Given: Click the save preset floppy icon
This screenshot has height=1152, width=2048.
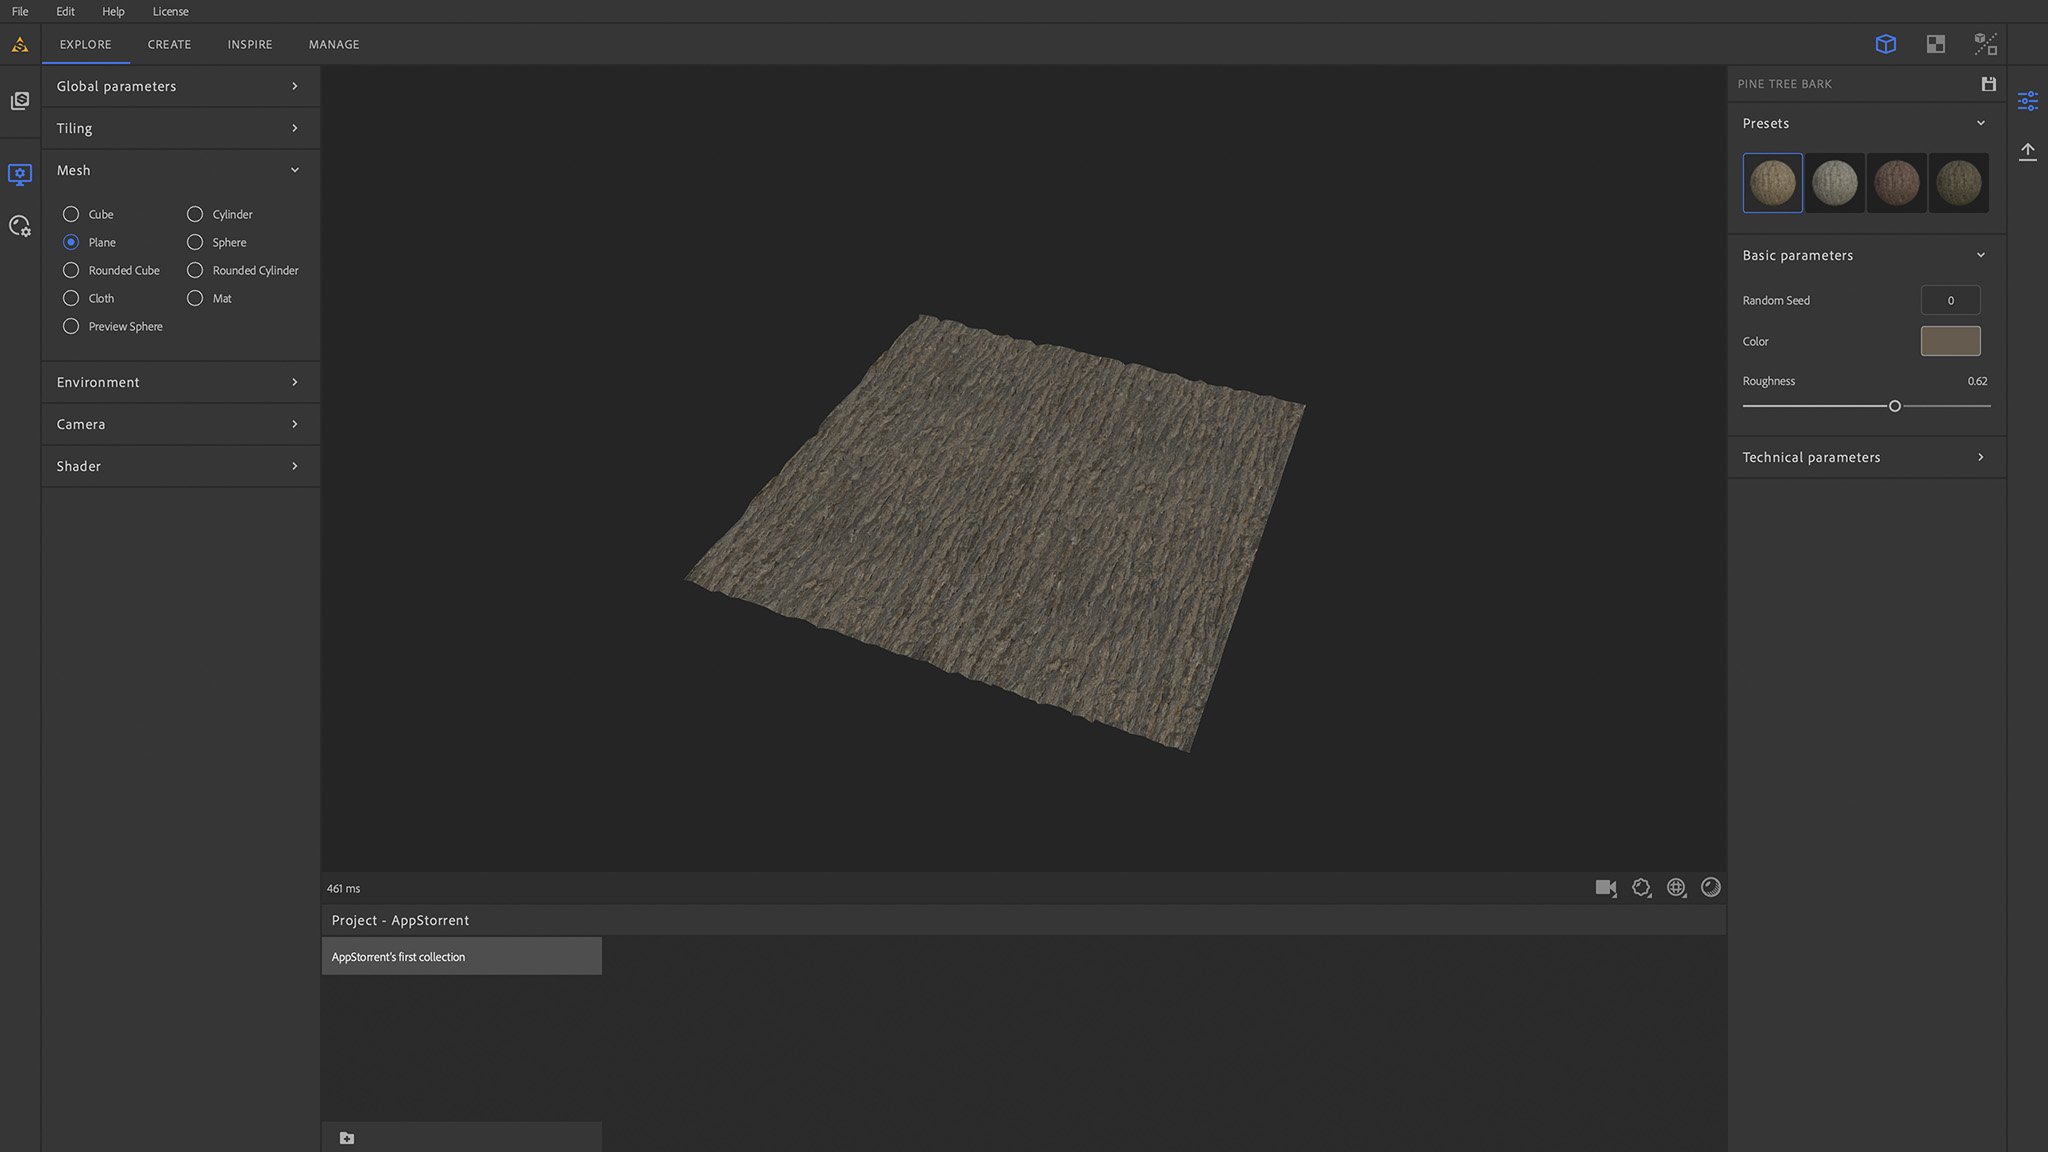Looking at the screenshot, I should pos(1988,84).
